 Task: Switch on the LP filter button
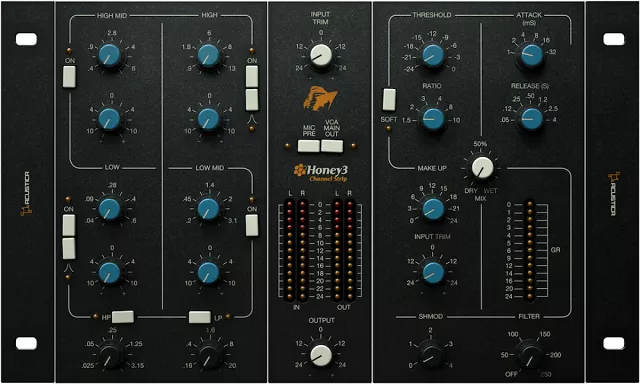pyautogui.click(x=200, y=317)
